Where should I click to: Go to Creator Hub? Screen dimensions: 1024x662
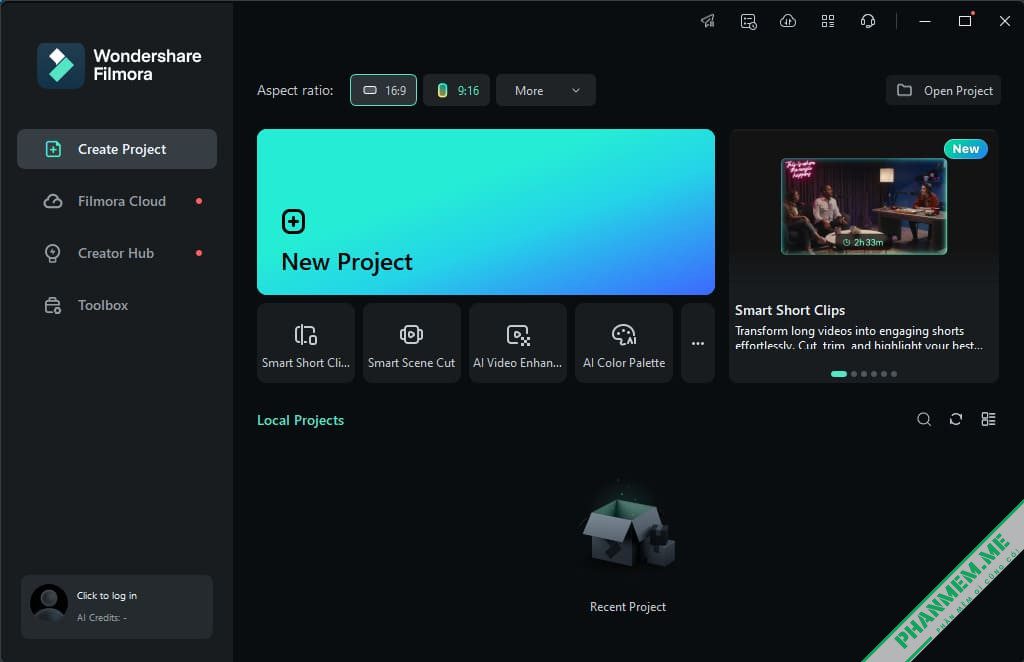117,253
